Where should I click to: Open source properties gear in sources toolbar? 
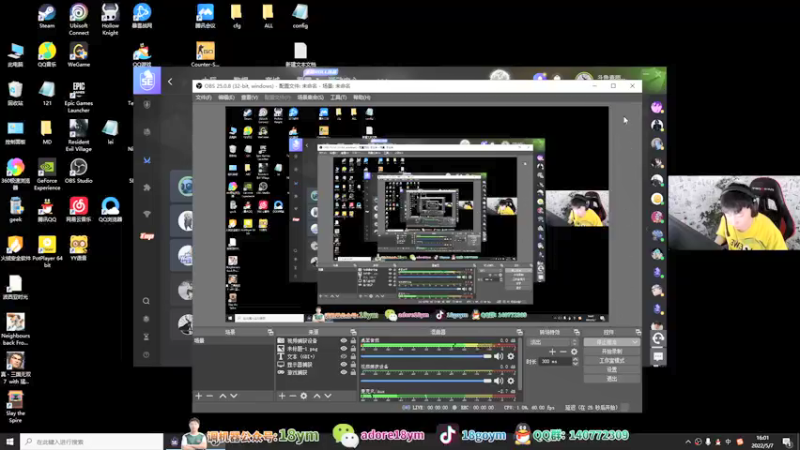coord(304,396)
